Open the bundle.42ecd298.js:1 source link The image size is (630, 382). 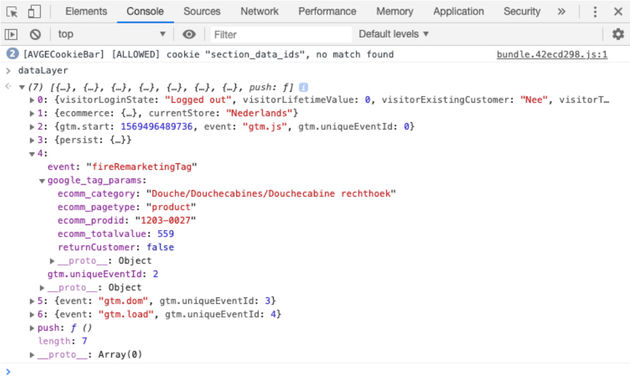[552, 55]
